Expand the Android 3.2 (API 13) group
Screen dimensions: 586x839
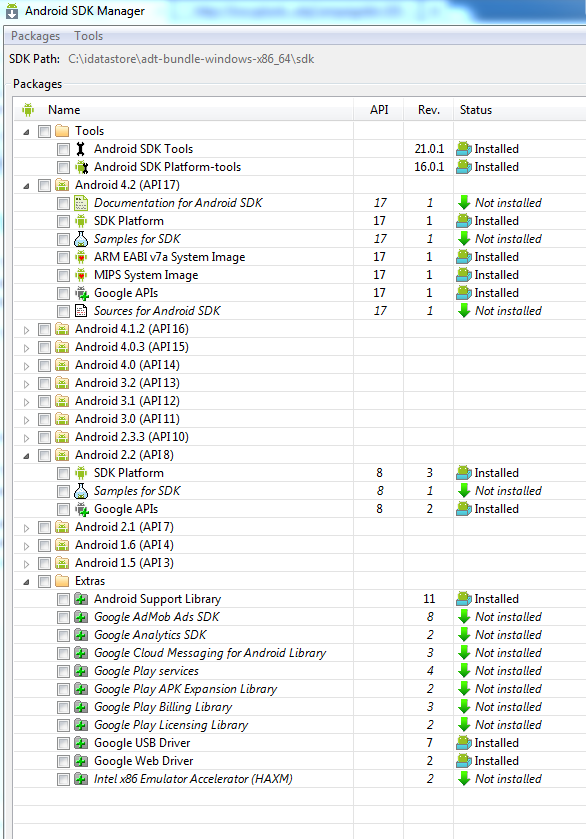click(x=26, y=384)
